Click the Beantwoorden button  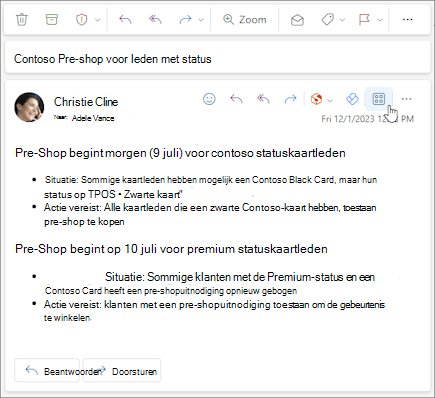pos(47,370)
